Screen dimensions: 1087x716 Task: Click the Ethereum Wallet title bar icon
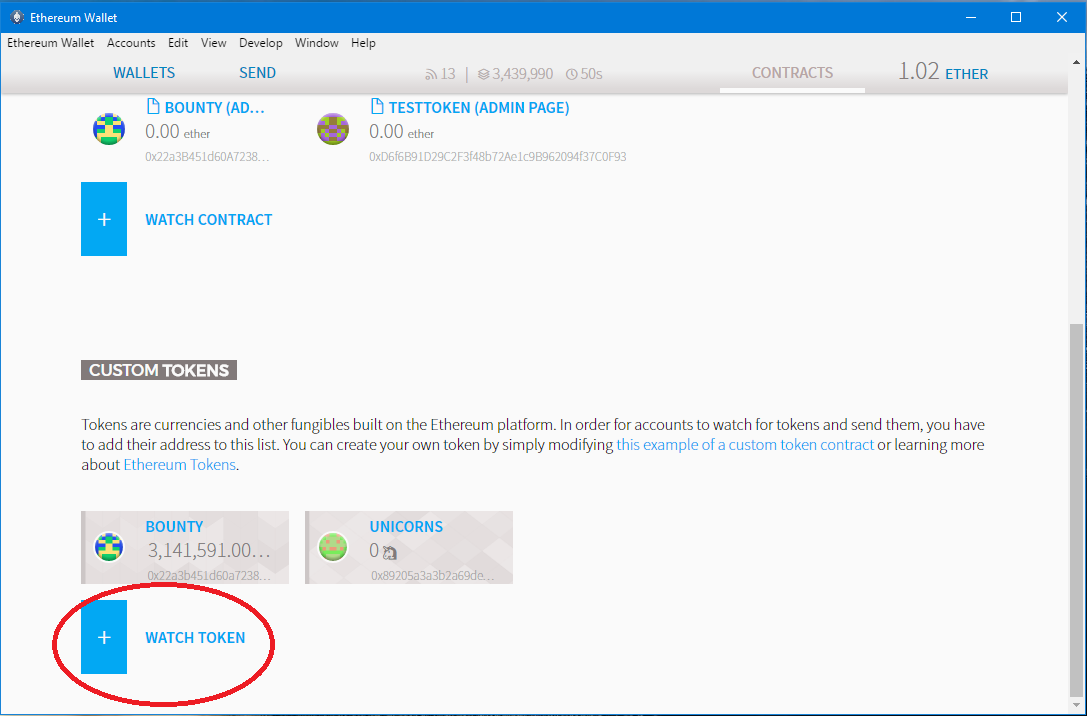pyautogui.click(x=17, y=17)
